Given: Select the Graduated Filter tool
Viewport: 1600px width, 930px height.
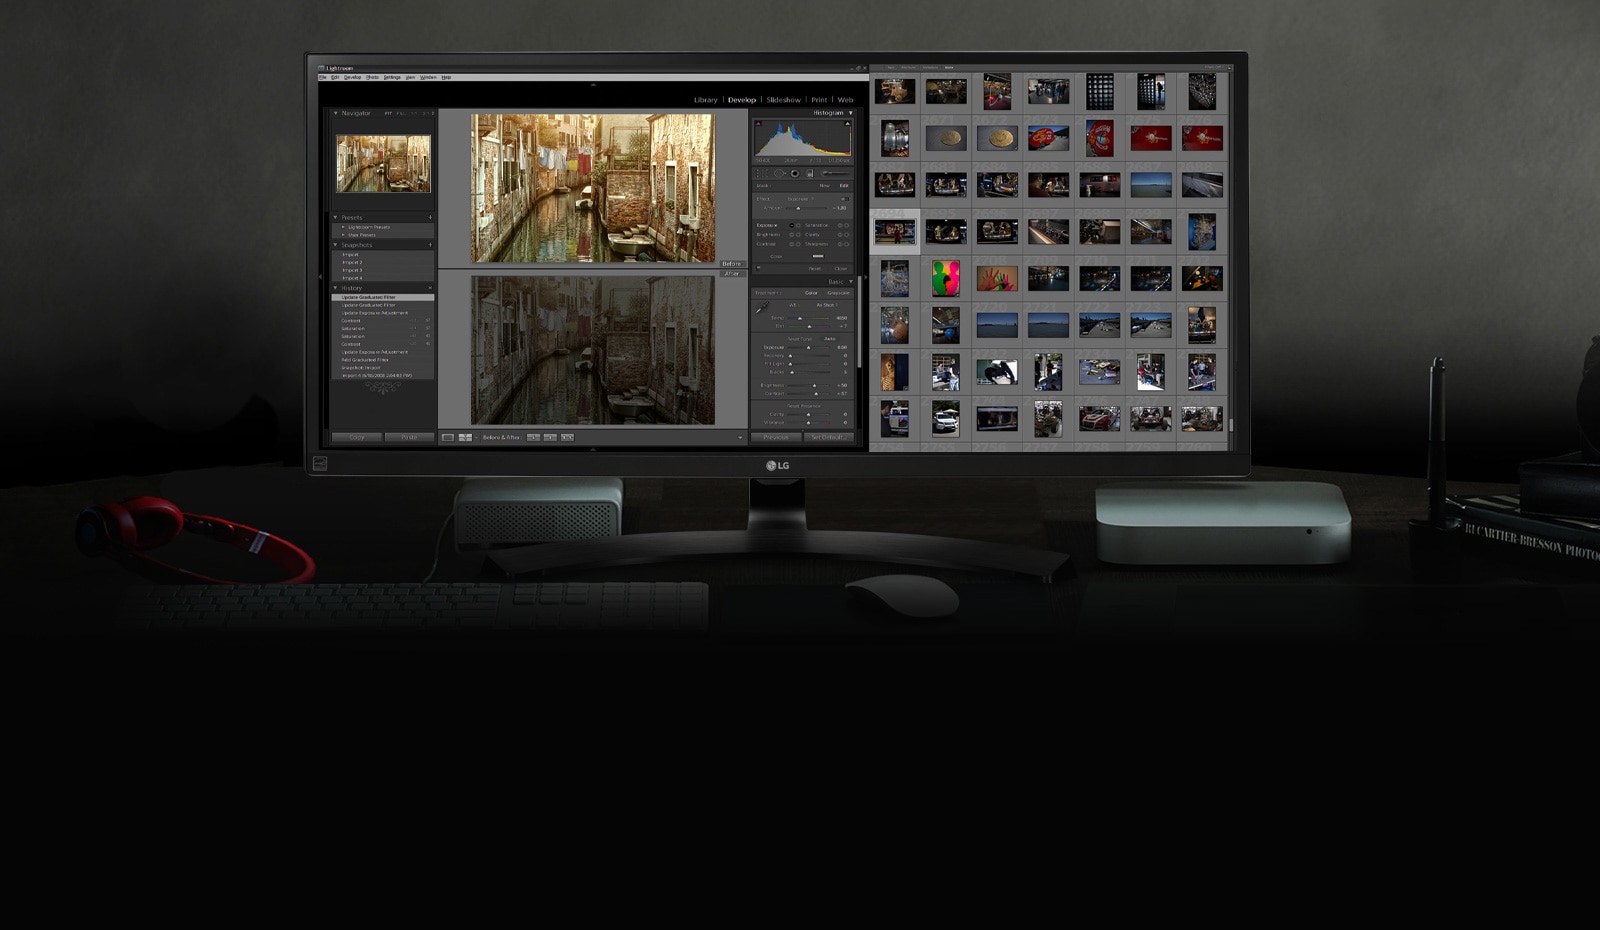Looking at the screenshot, I should pos(810,172).
